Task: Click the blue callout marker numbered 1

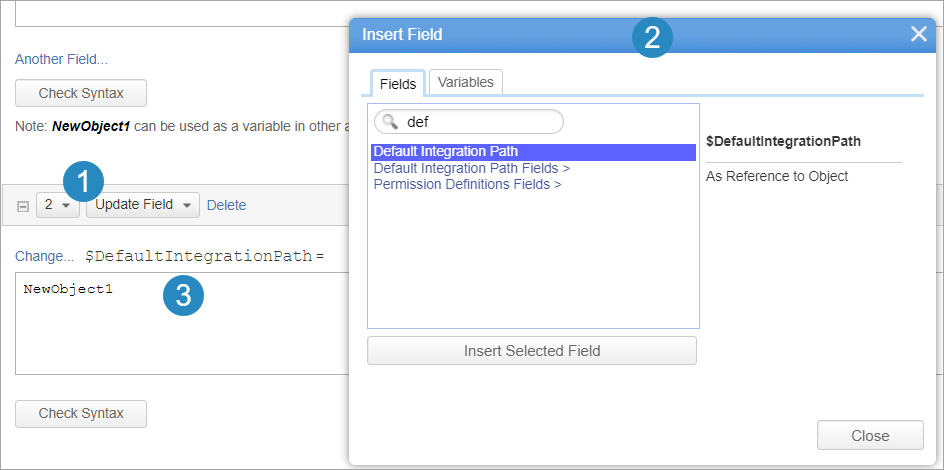Action: [84, 182]
